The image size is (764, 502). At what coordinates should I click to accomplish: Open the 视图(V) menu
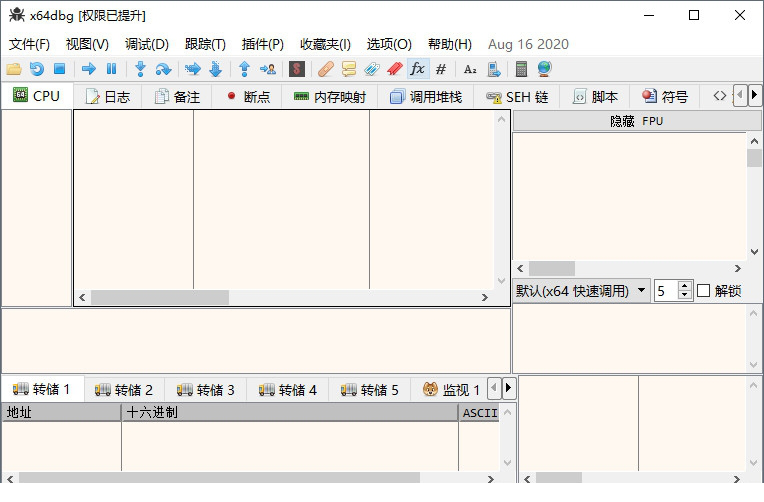[x=87, y=44]
